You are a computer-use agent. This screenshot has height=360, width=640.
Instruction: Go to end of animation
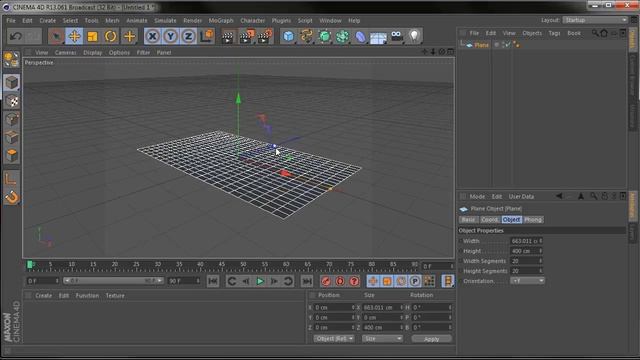click(307, 281)
